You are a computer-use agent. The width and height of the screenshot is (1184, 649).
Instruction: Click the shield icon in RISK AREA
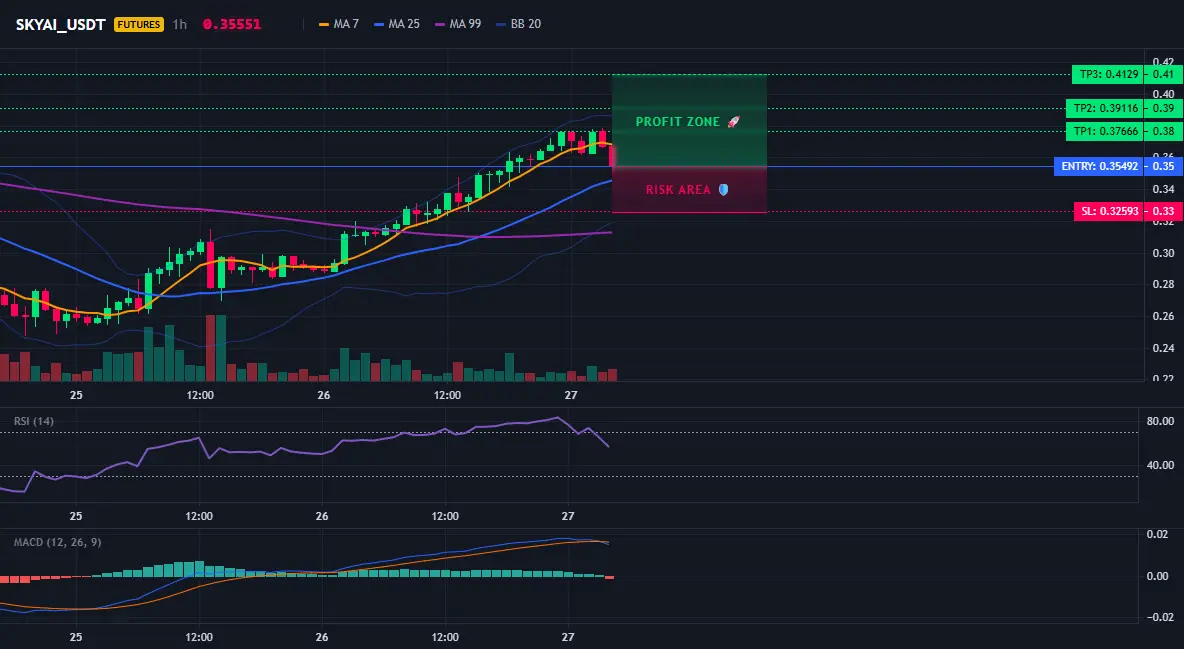(x=723, y=190)
